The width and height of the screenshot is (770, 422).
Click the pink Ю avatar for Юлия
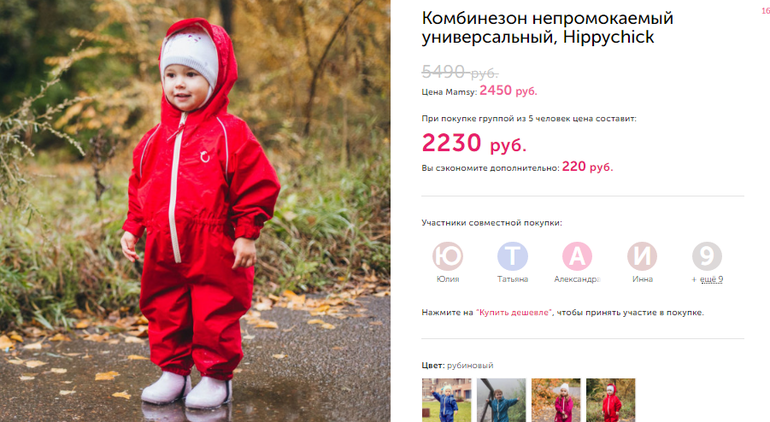tap(447, 256)
